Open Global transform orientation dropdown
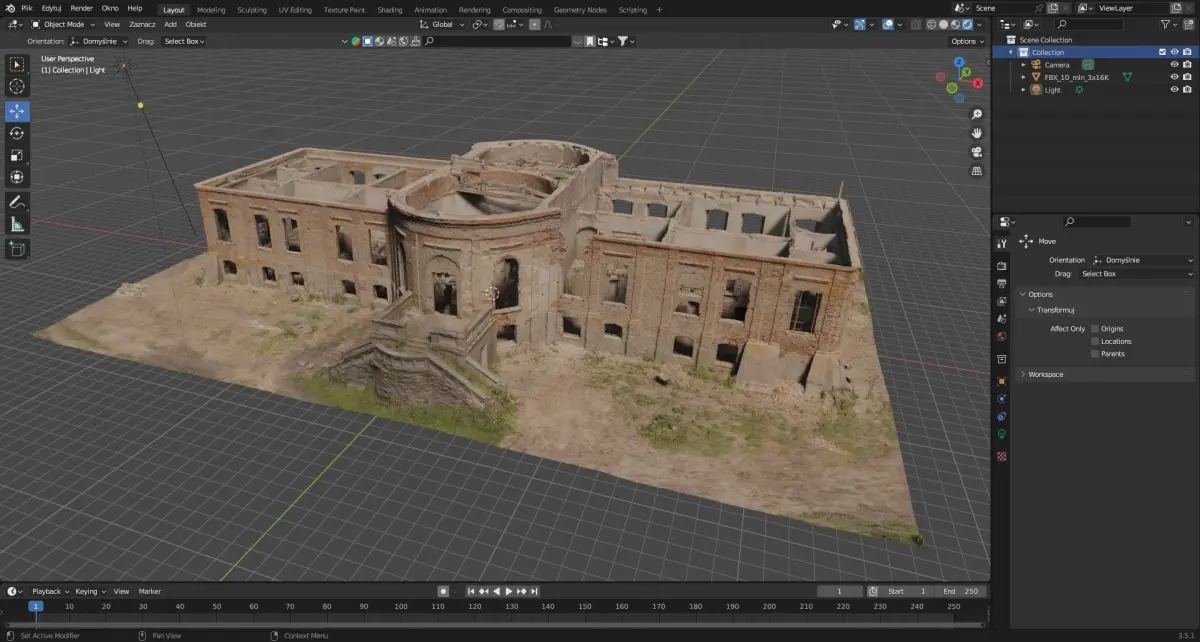Image resolution: width=1200 pixels, height=642 pixels. [x=441, y=24]
